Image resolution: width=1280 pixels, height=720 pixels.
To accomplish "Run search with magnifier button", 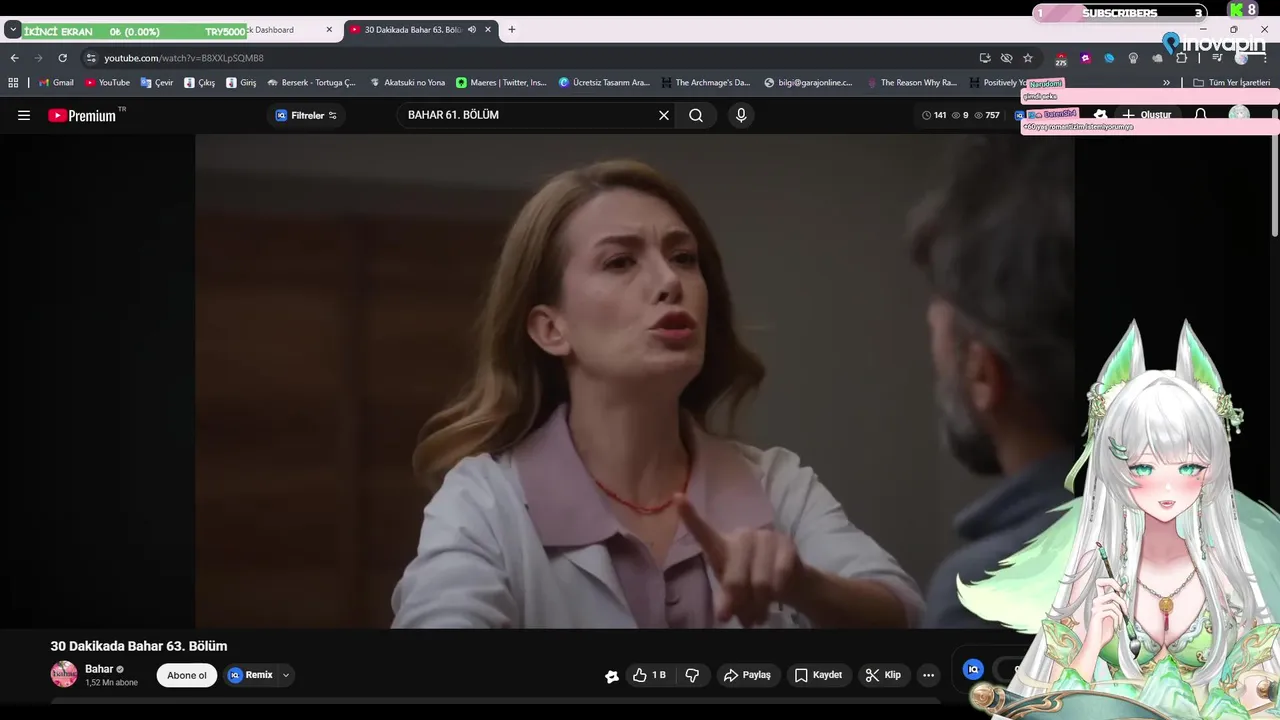I will click(x=696, y=115).
